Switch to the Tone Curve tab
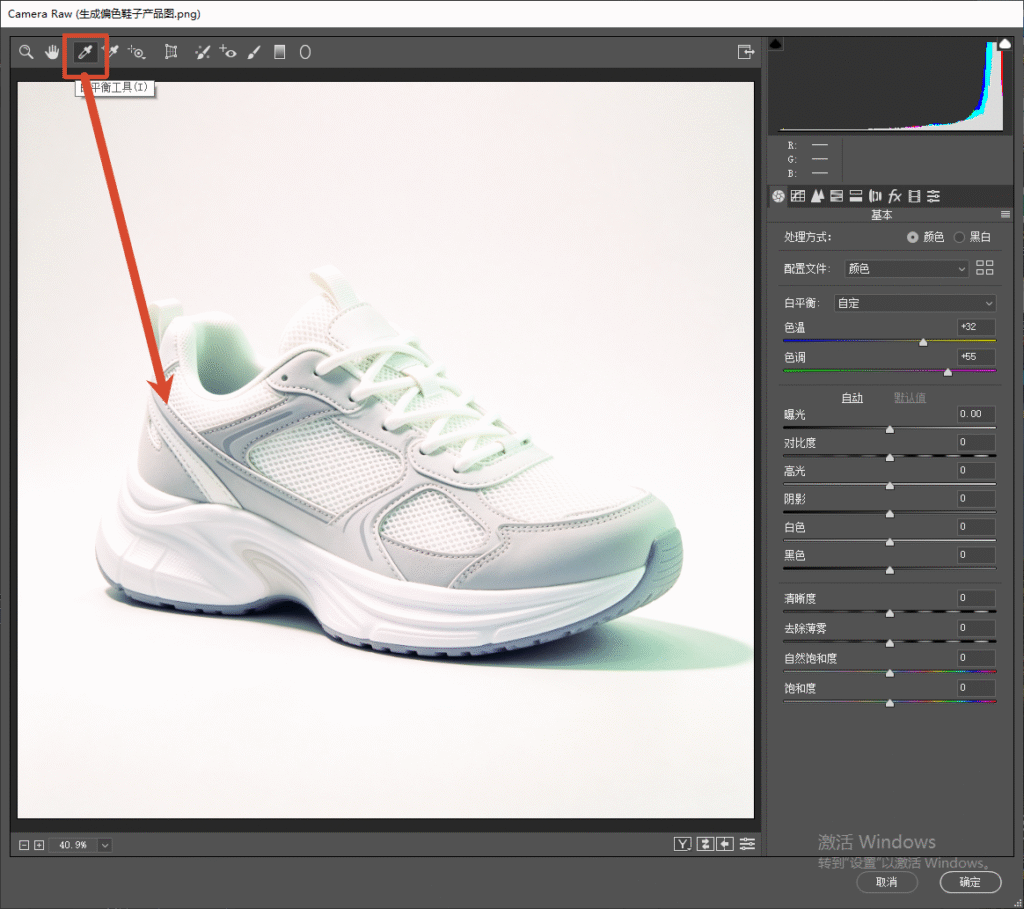The width and height of the screenshot is (1024, 909). (797, 196)
